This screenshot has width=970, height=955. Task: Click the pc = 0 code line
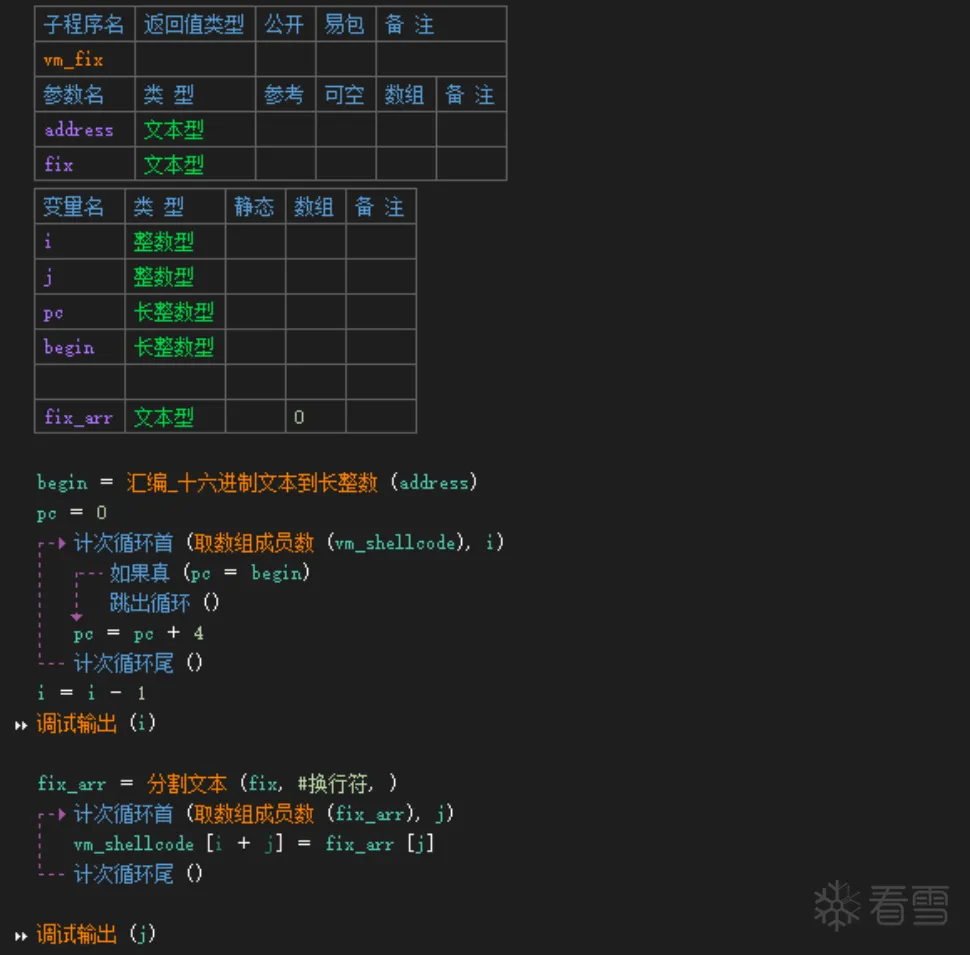pos(72,513)
